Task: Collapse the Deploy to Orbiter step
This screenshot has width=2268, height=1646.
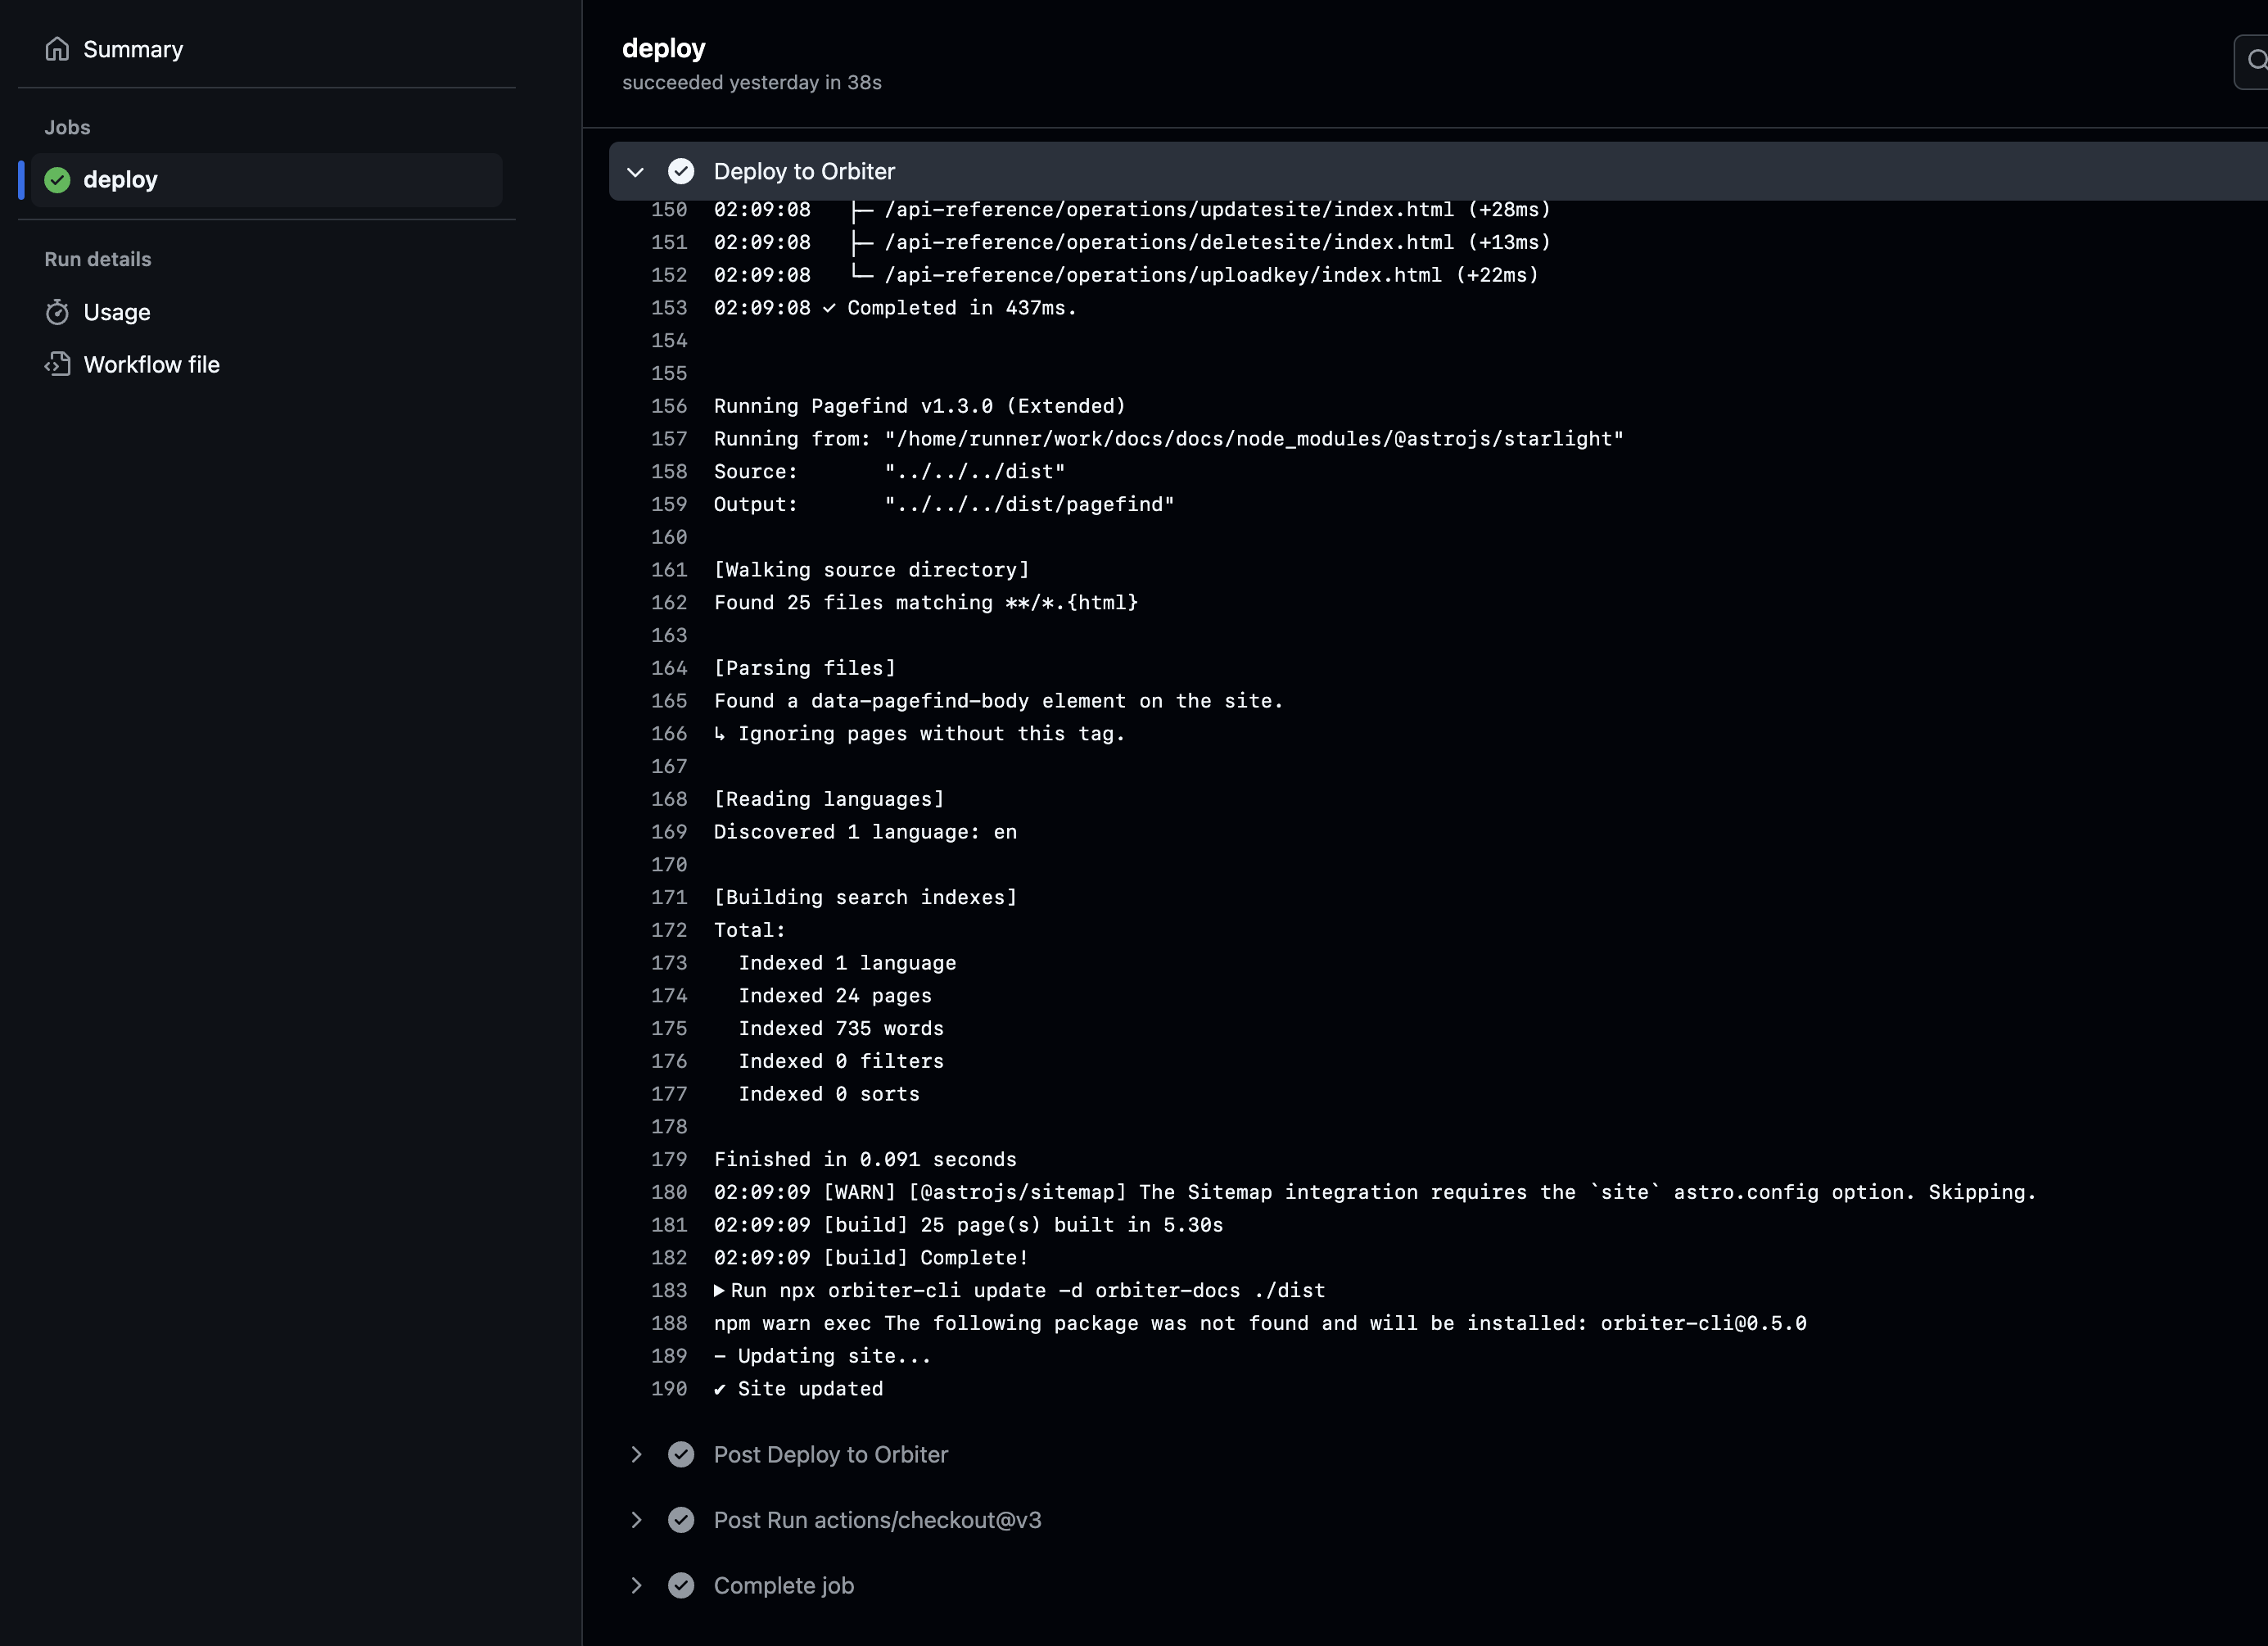Action: coord(635,172)
